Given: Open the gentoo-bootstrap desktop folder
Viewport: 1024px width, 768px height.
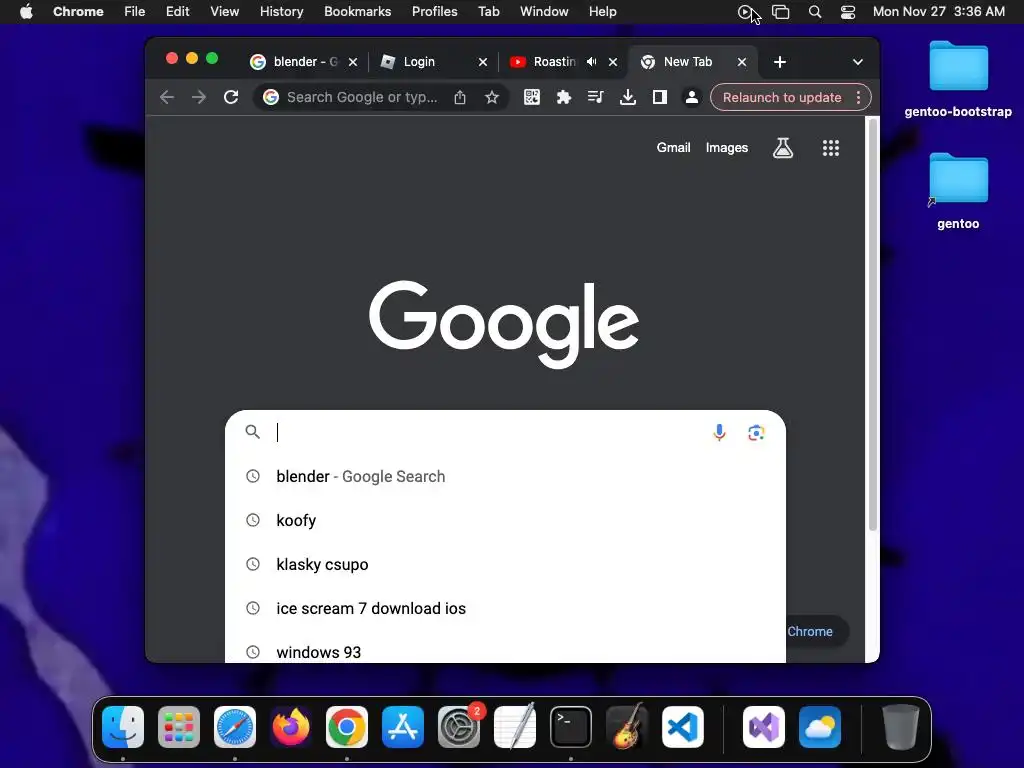Looking at the screenshot, I should pyautogui.click(x=958, y=78).
